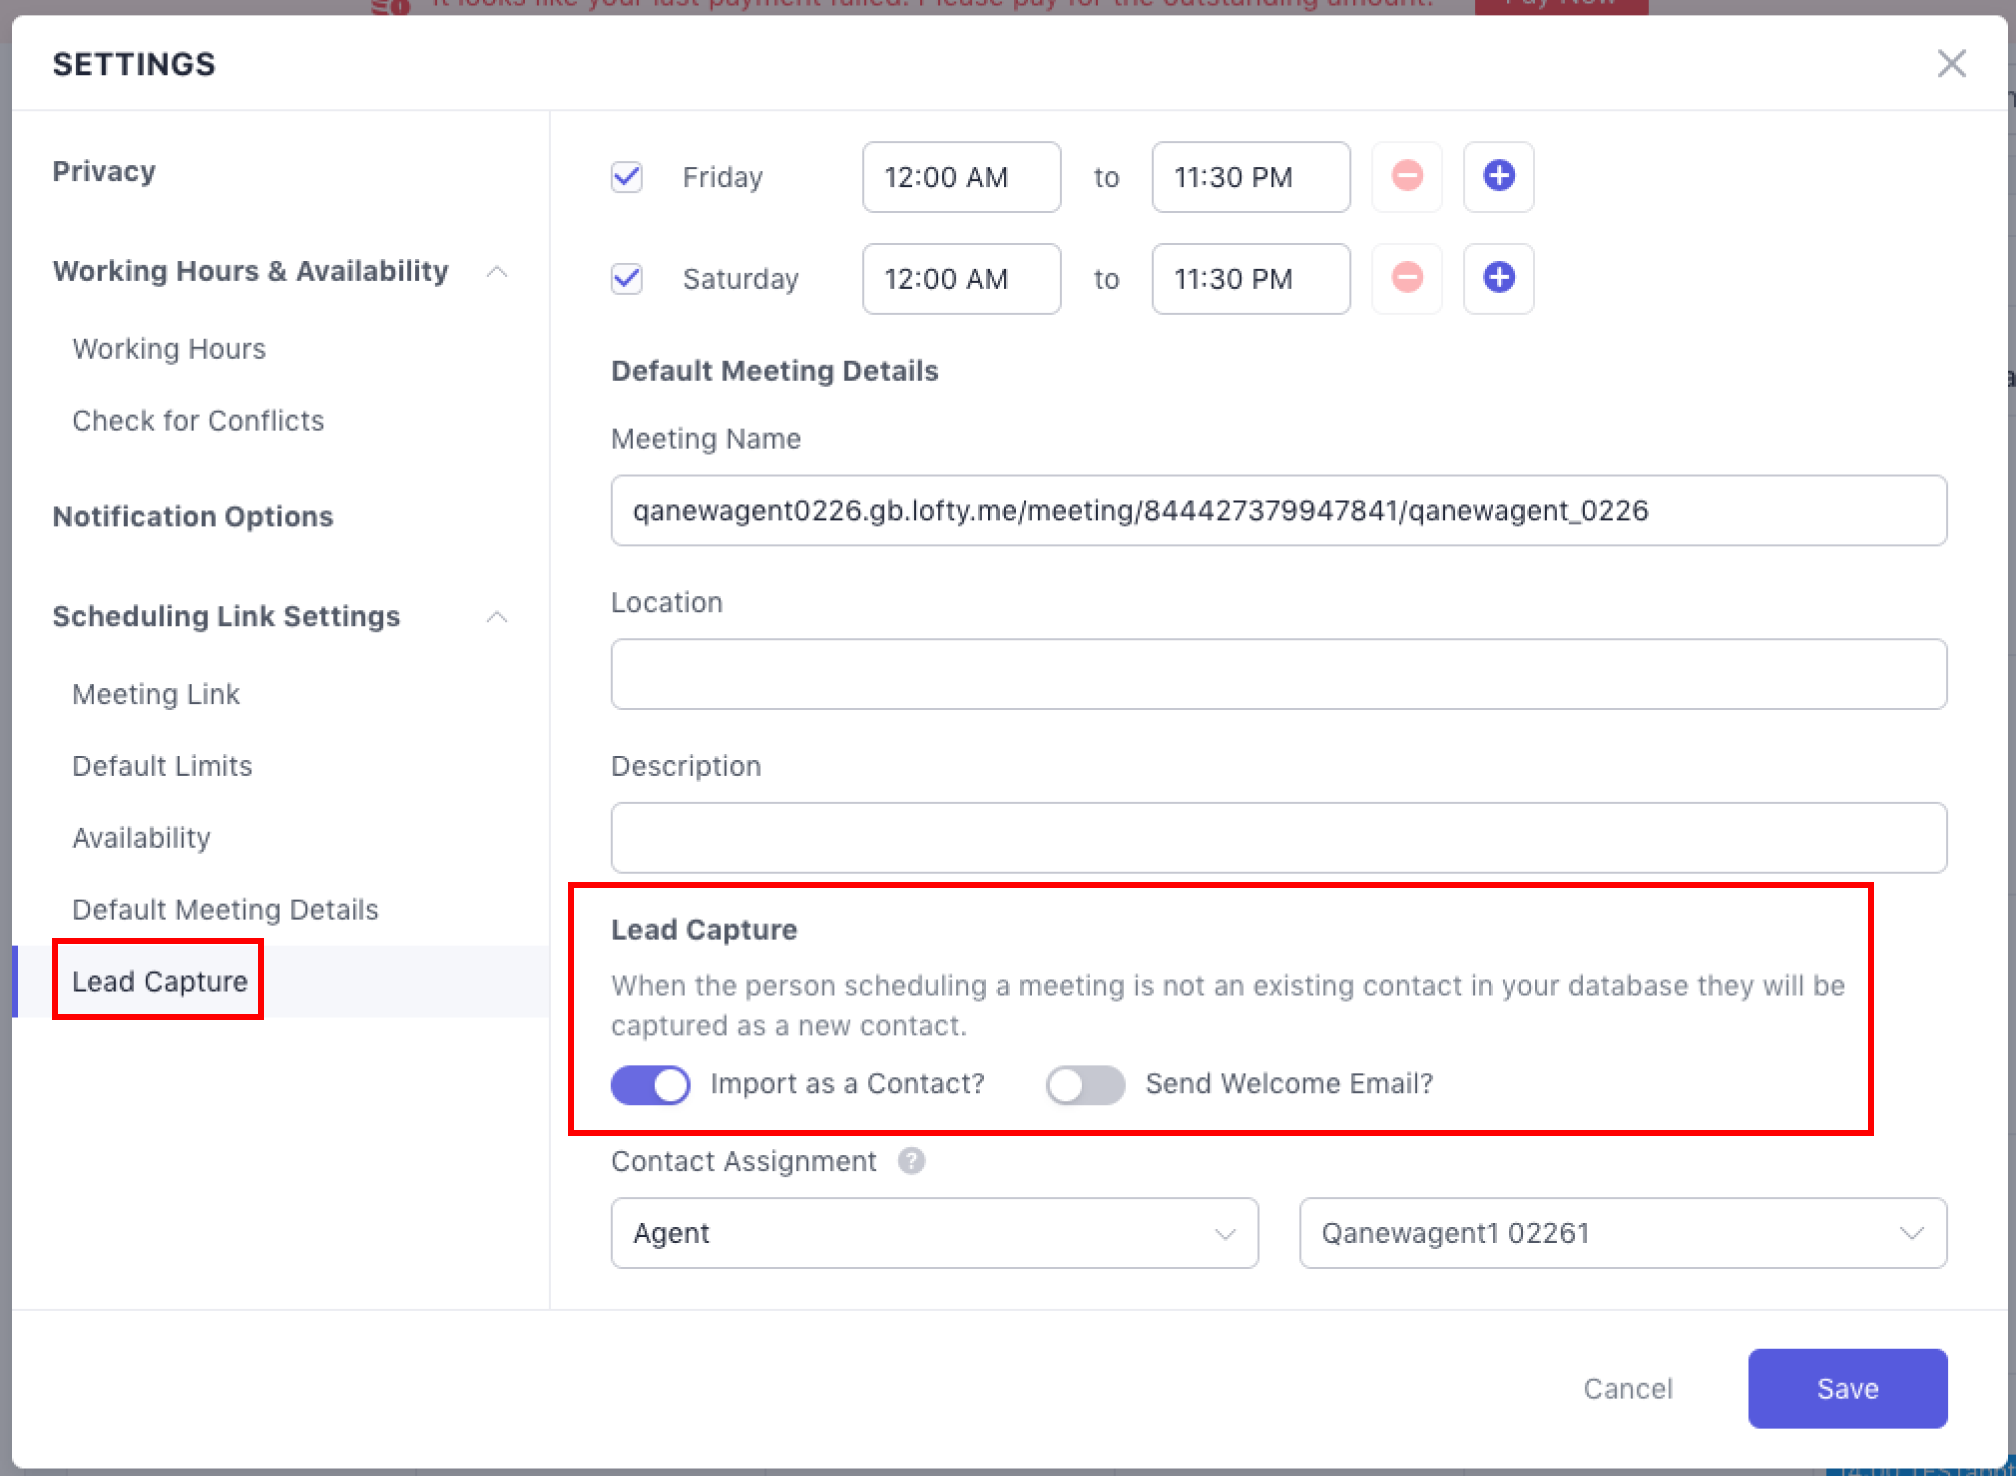The width and height of the screenshot is (2016, 1476).
Task: Disable Import as a Contact toggle
Action: [x=651, y=1085]
